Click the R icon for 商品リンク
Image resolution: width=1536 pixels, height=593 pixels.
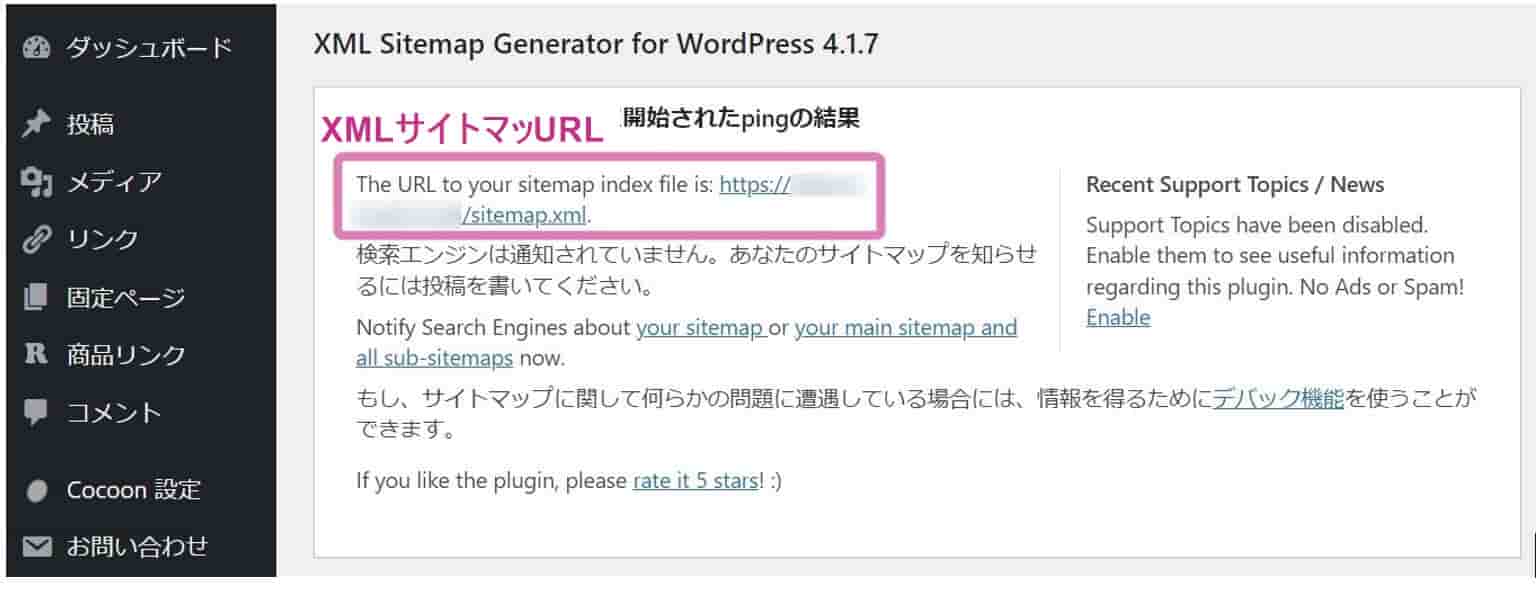(36, 354)
